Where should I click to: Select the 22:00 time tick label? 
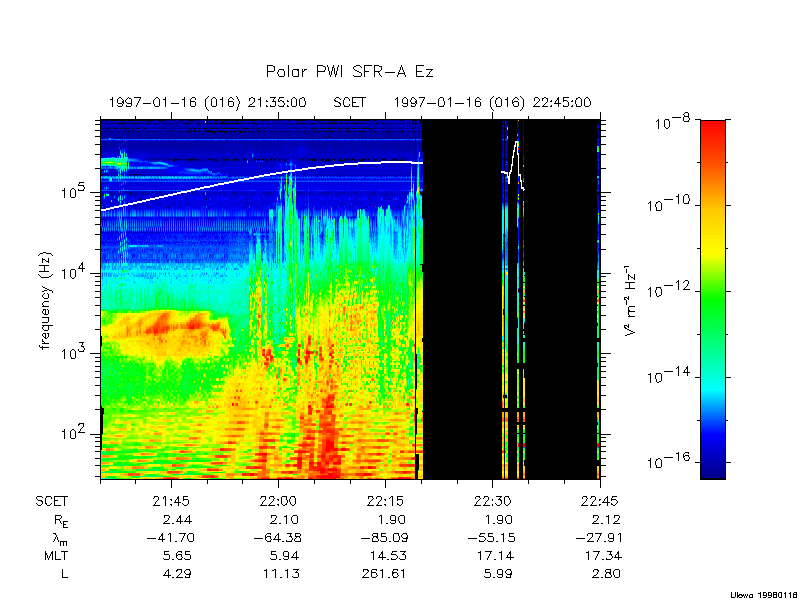(277, 500)
